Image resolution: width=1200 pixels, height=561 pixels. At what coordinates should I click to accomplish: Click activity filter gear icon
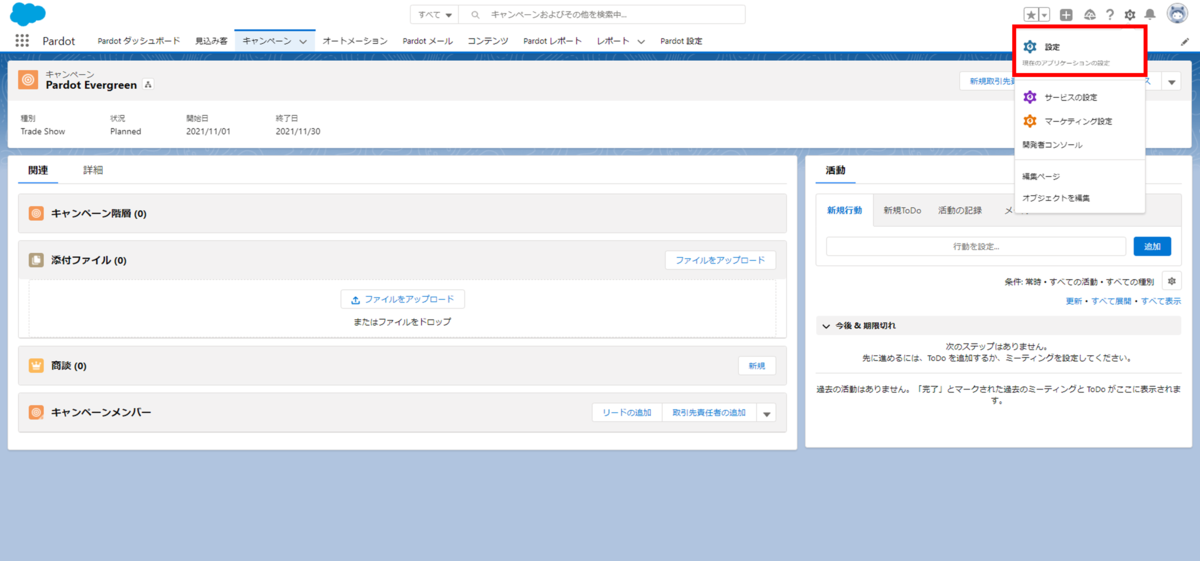pos(1172,281)
